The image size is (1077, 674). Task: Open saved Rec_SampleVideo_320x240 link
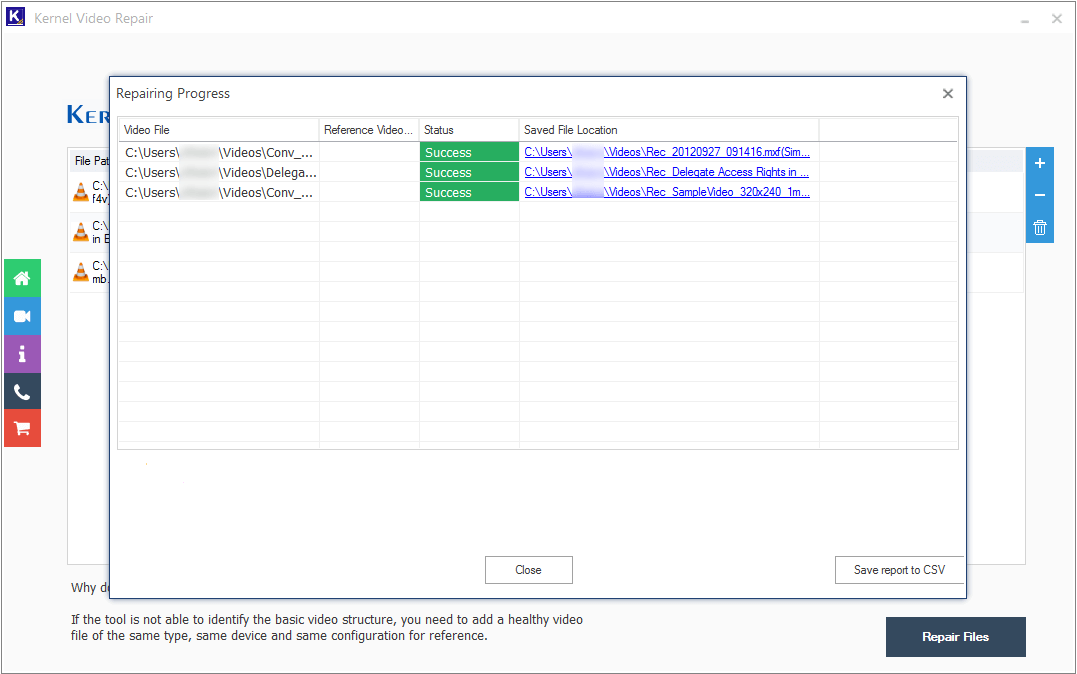(667, 192)
